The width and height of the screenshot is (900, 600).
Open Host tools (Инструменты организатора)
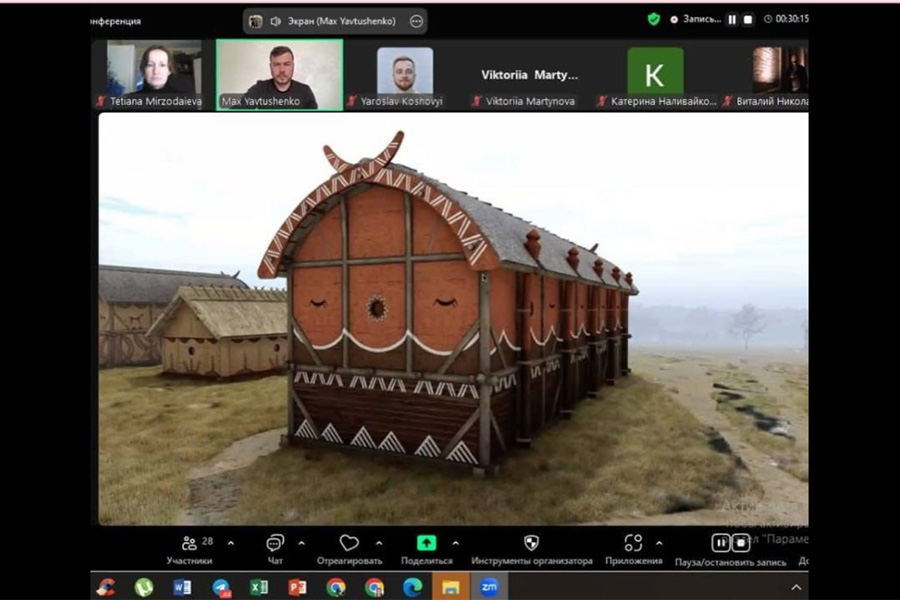pyautogui.click(x=531, y=543)
